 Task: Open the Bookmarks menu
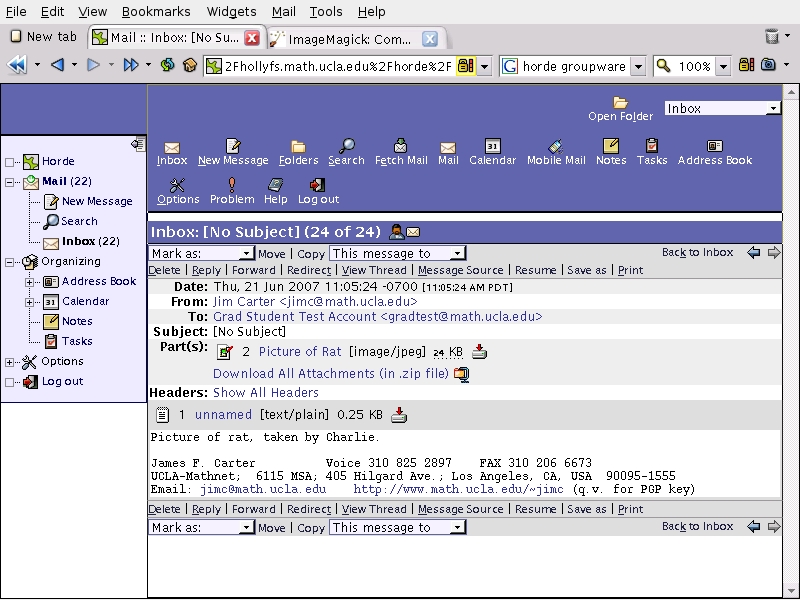click(155, 12)
